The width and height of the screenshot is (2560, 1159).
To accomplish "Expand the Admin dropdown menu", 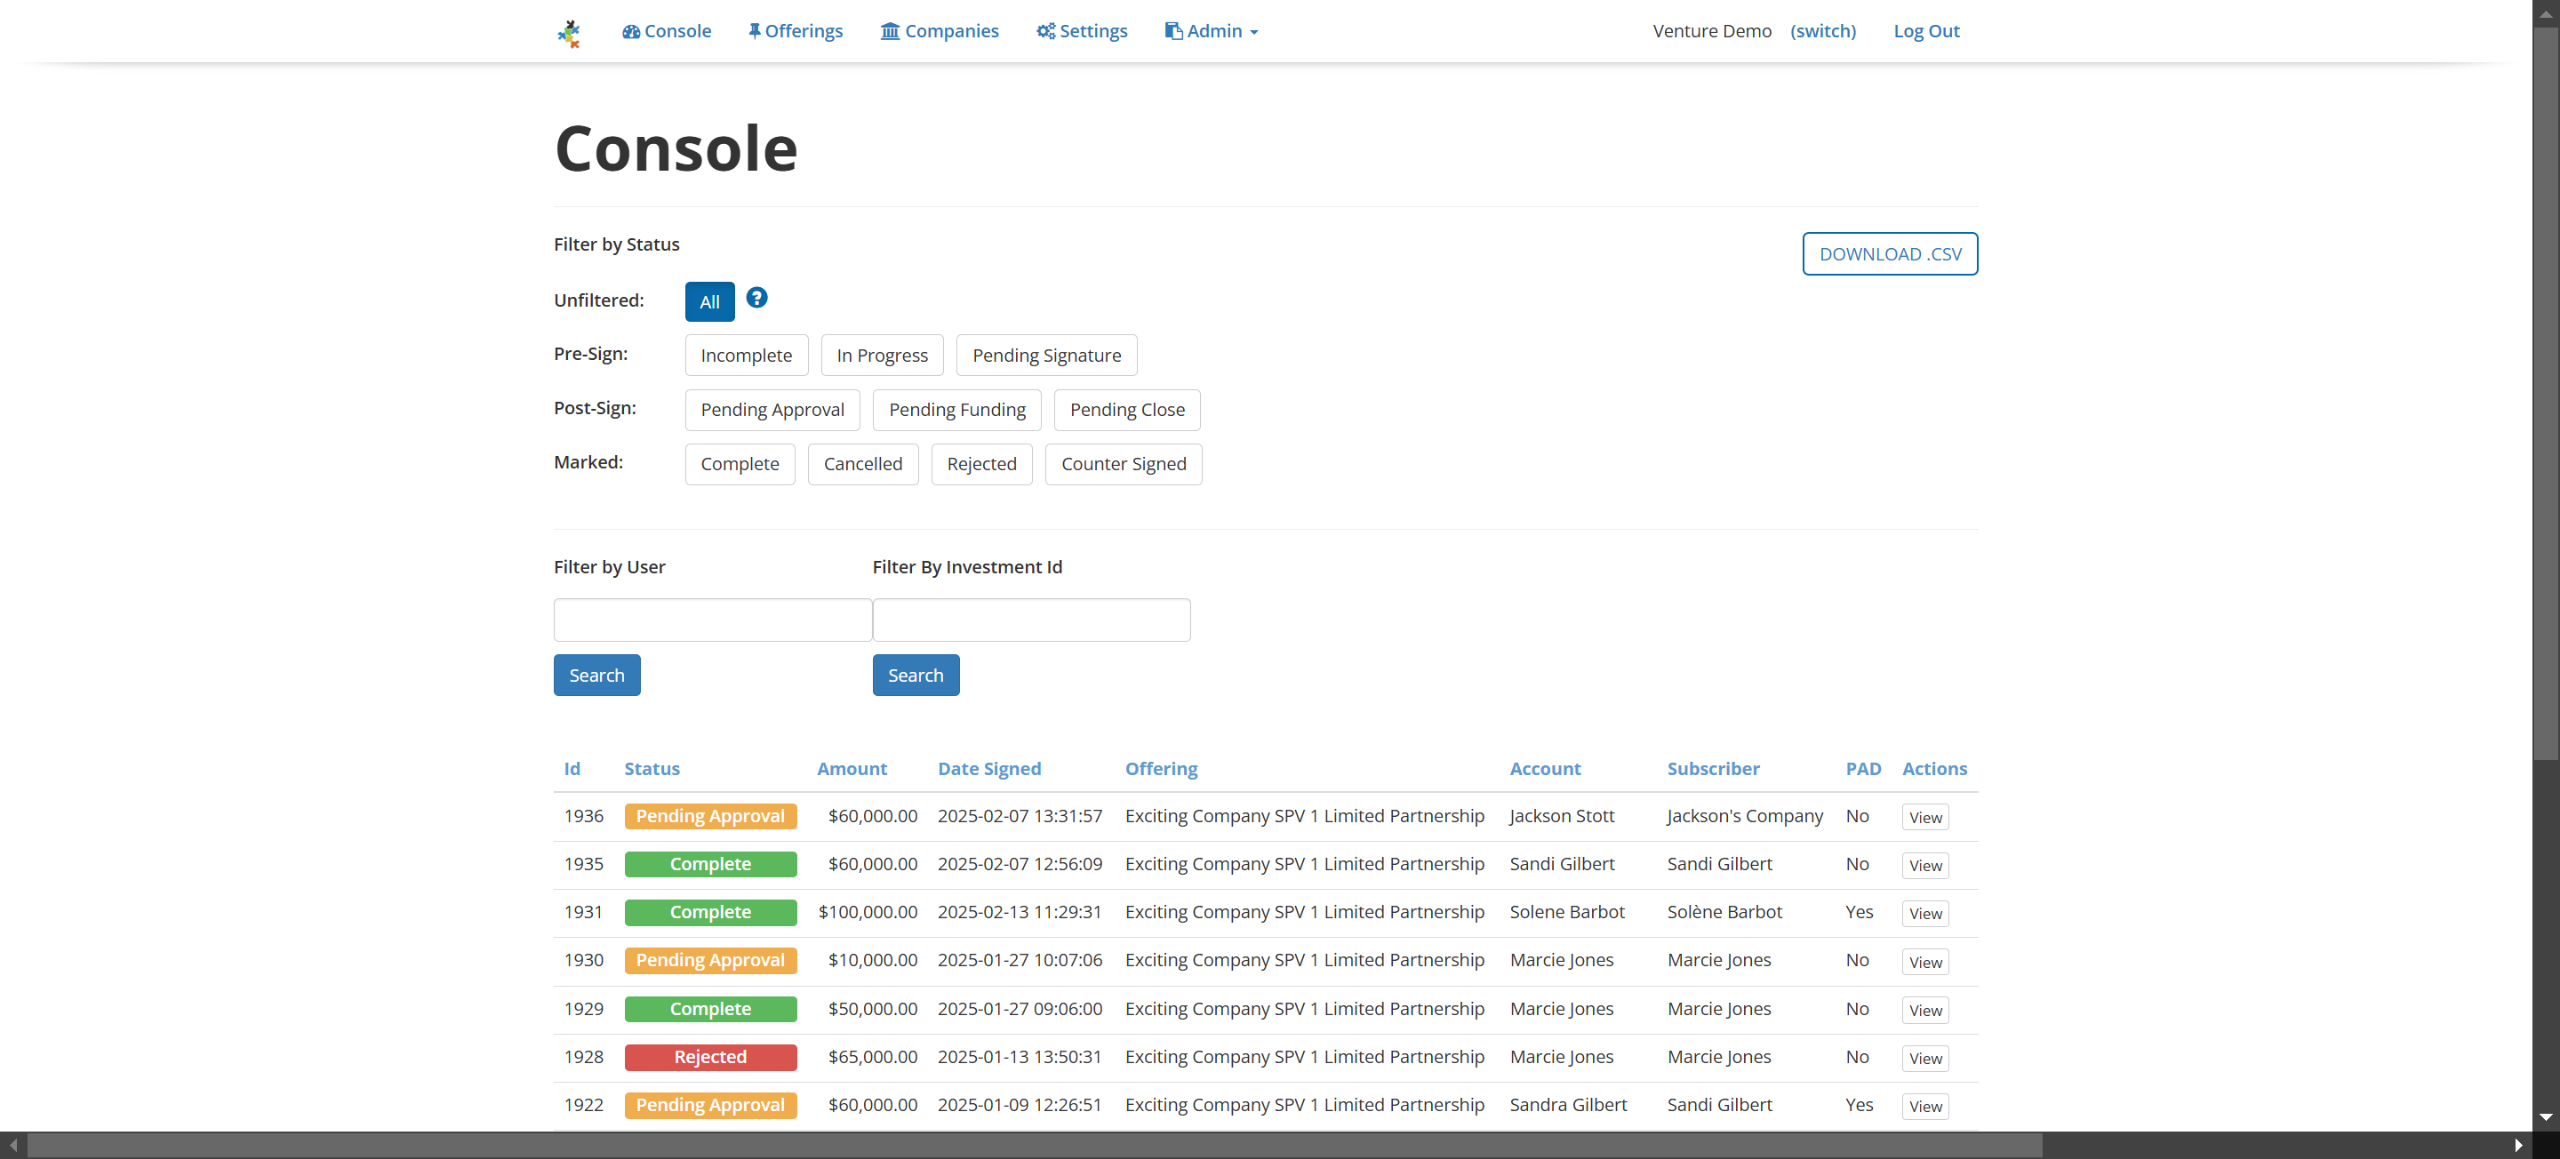I will point(1212,31).
